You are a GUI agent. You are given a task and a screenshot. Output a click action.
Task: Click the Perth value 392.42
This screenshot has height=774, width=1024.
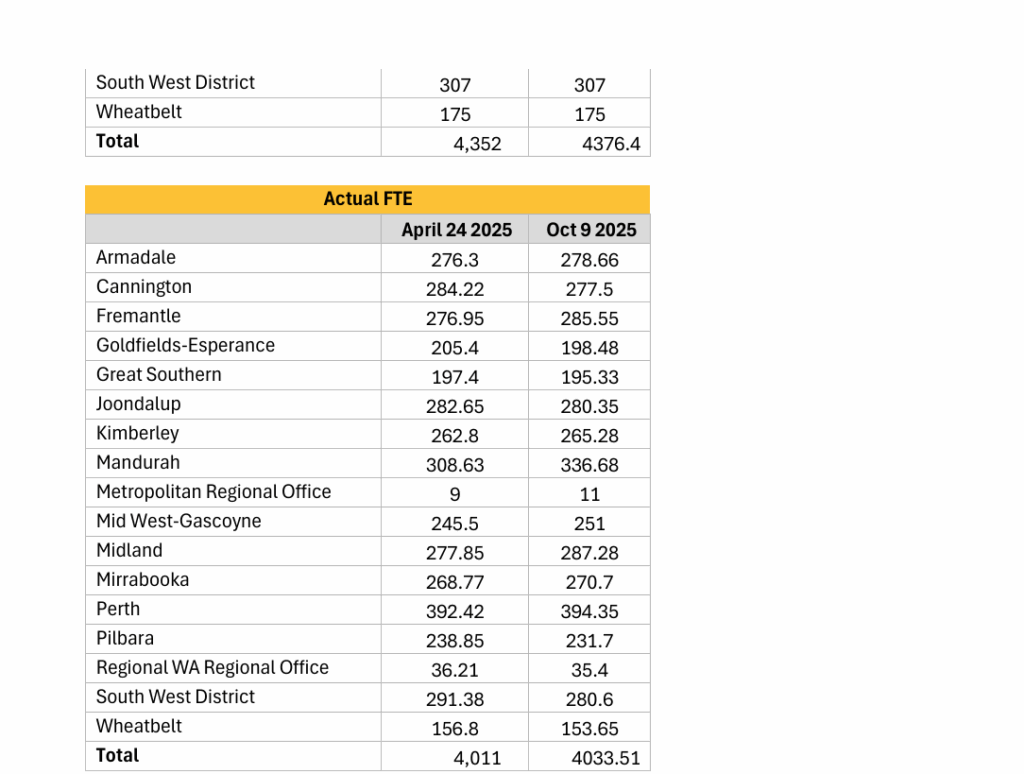456,611
